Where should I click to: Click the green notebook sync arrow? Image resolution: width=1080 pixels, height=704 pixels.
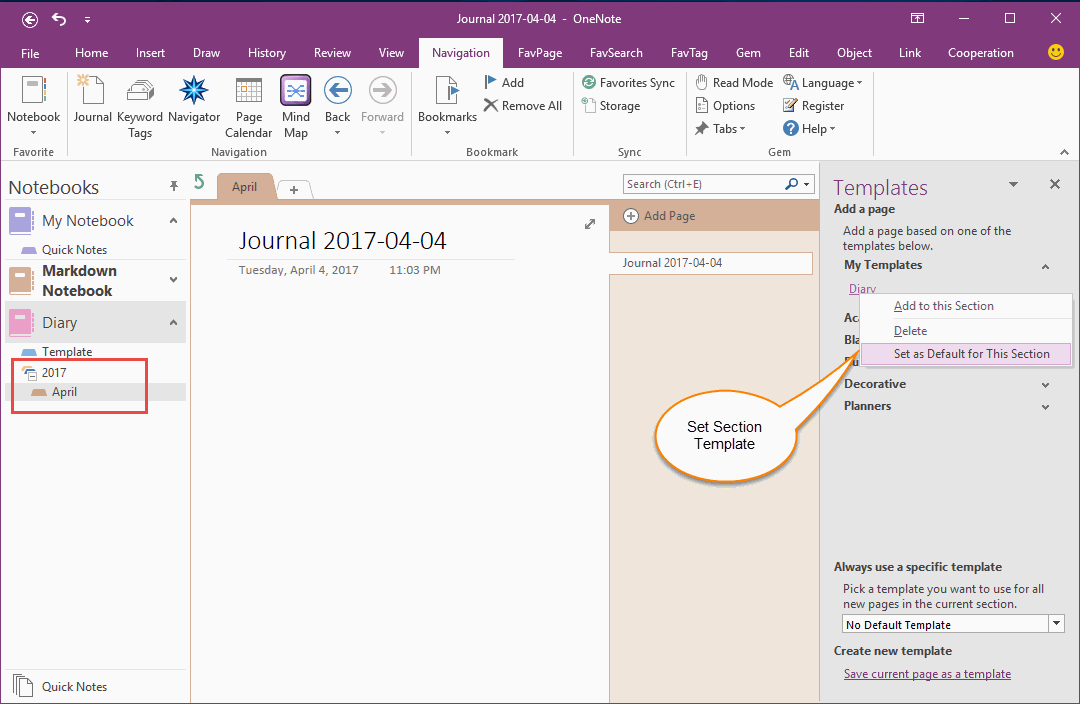click(199, 182)
